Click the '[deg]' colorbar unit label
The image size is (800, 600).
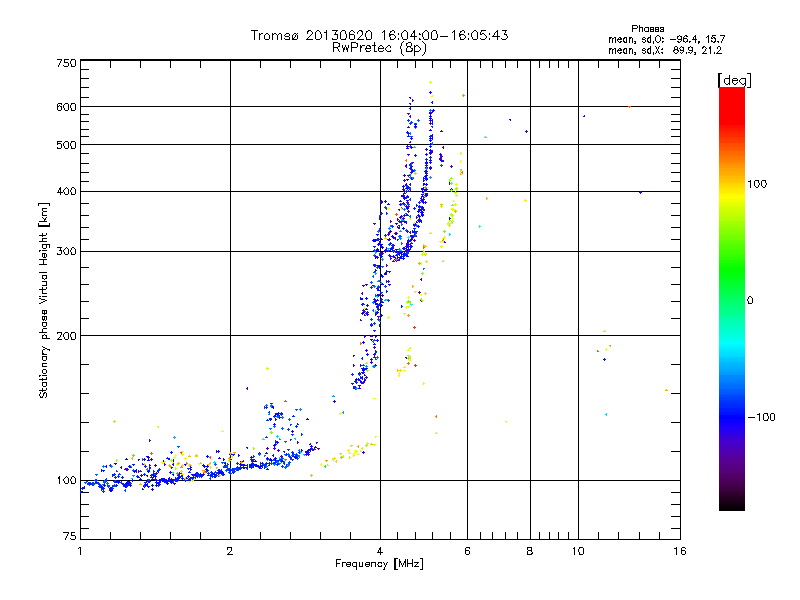tap(734, 80)
